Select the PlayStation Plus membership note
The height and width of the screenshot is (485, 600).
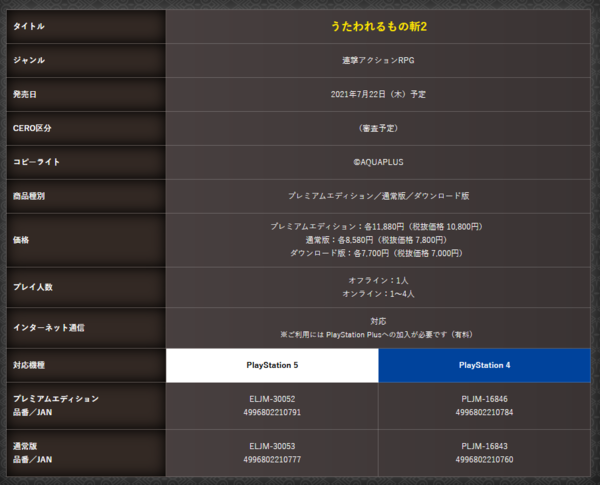point(378,335)
